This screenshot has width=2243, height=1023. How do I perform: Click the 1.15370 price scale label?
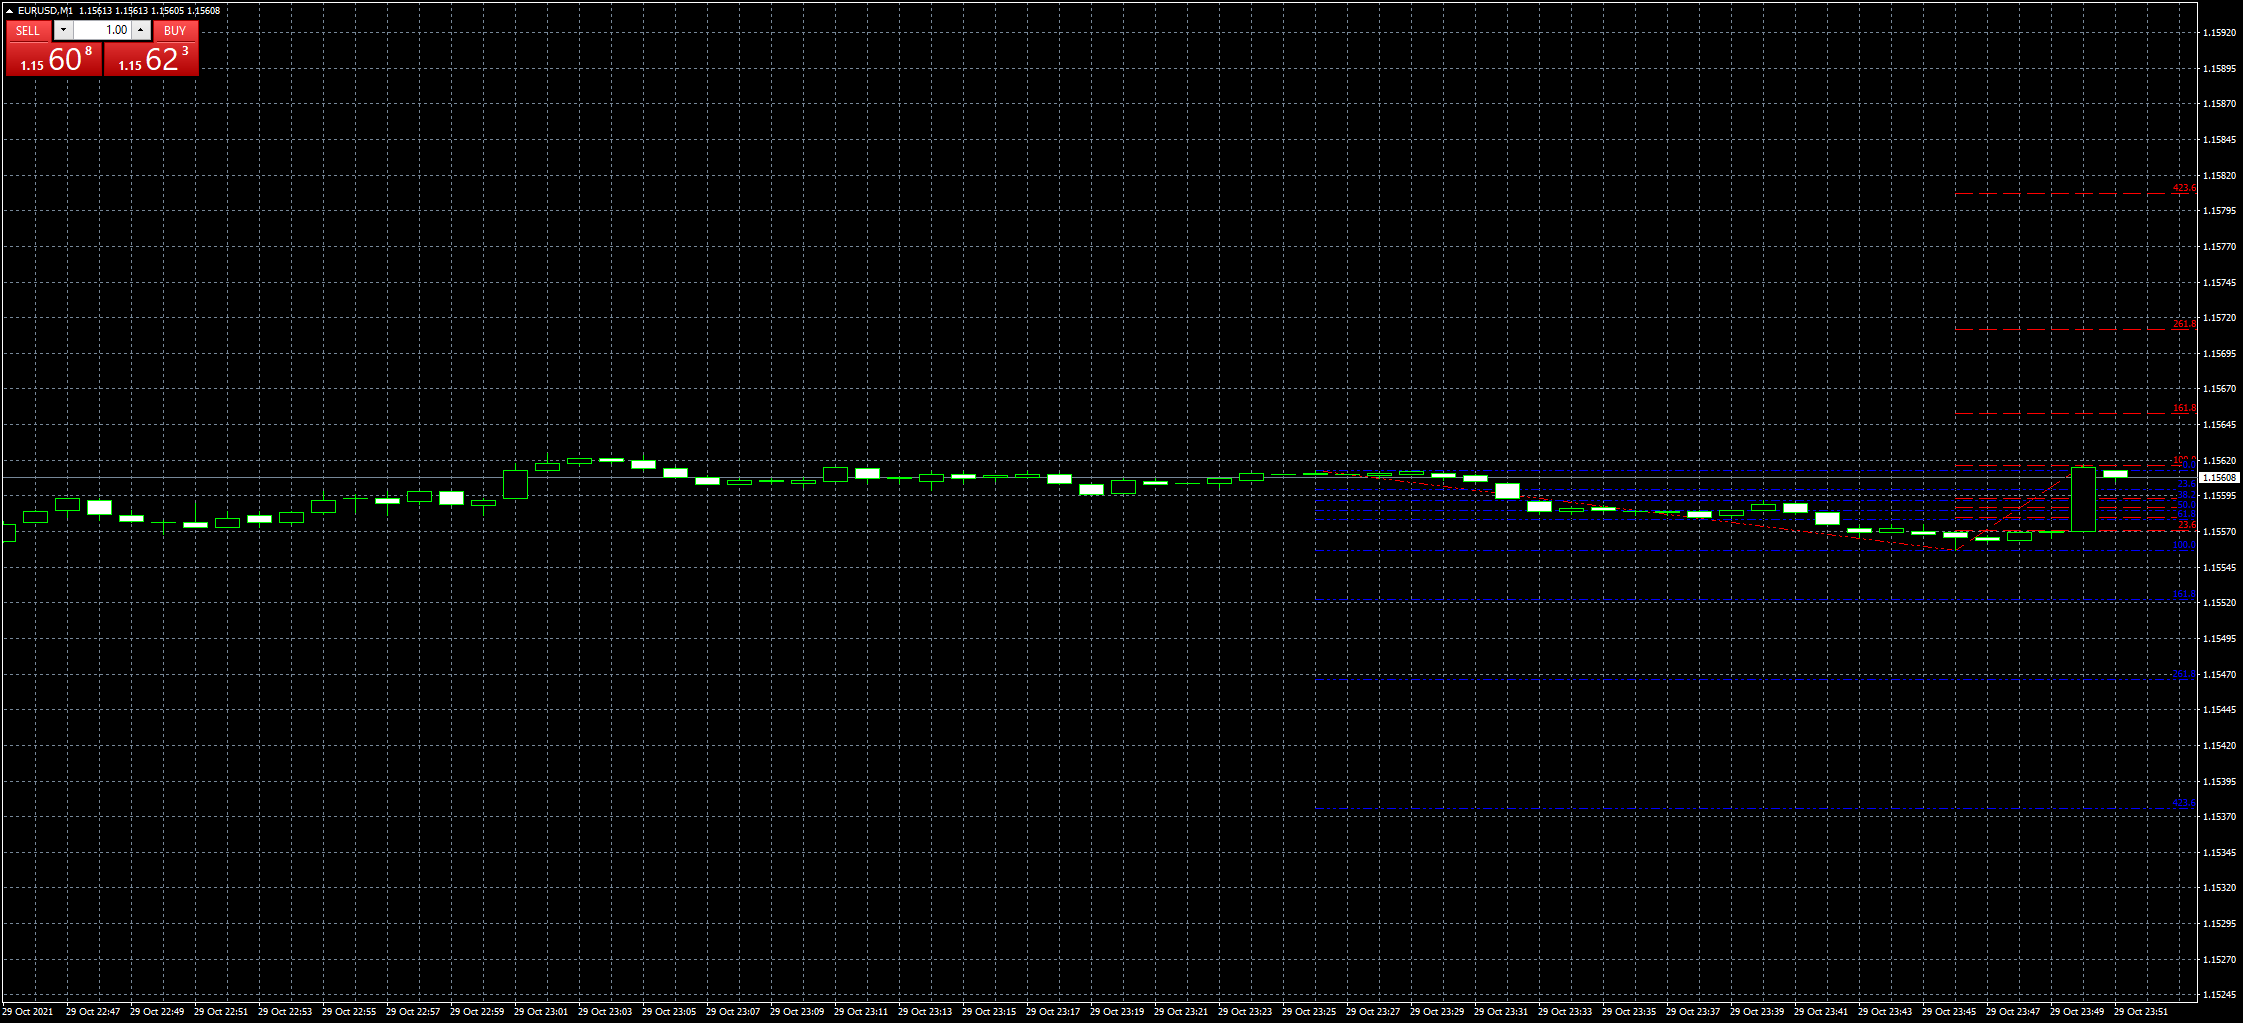(x=2219, y=817)
